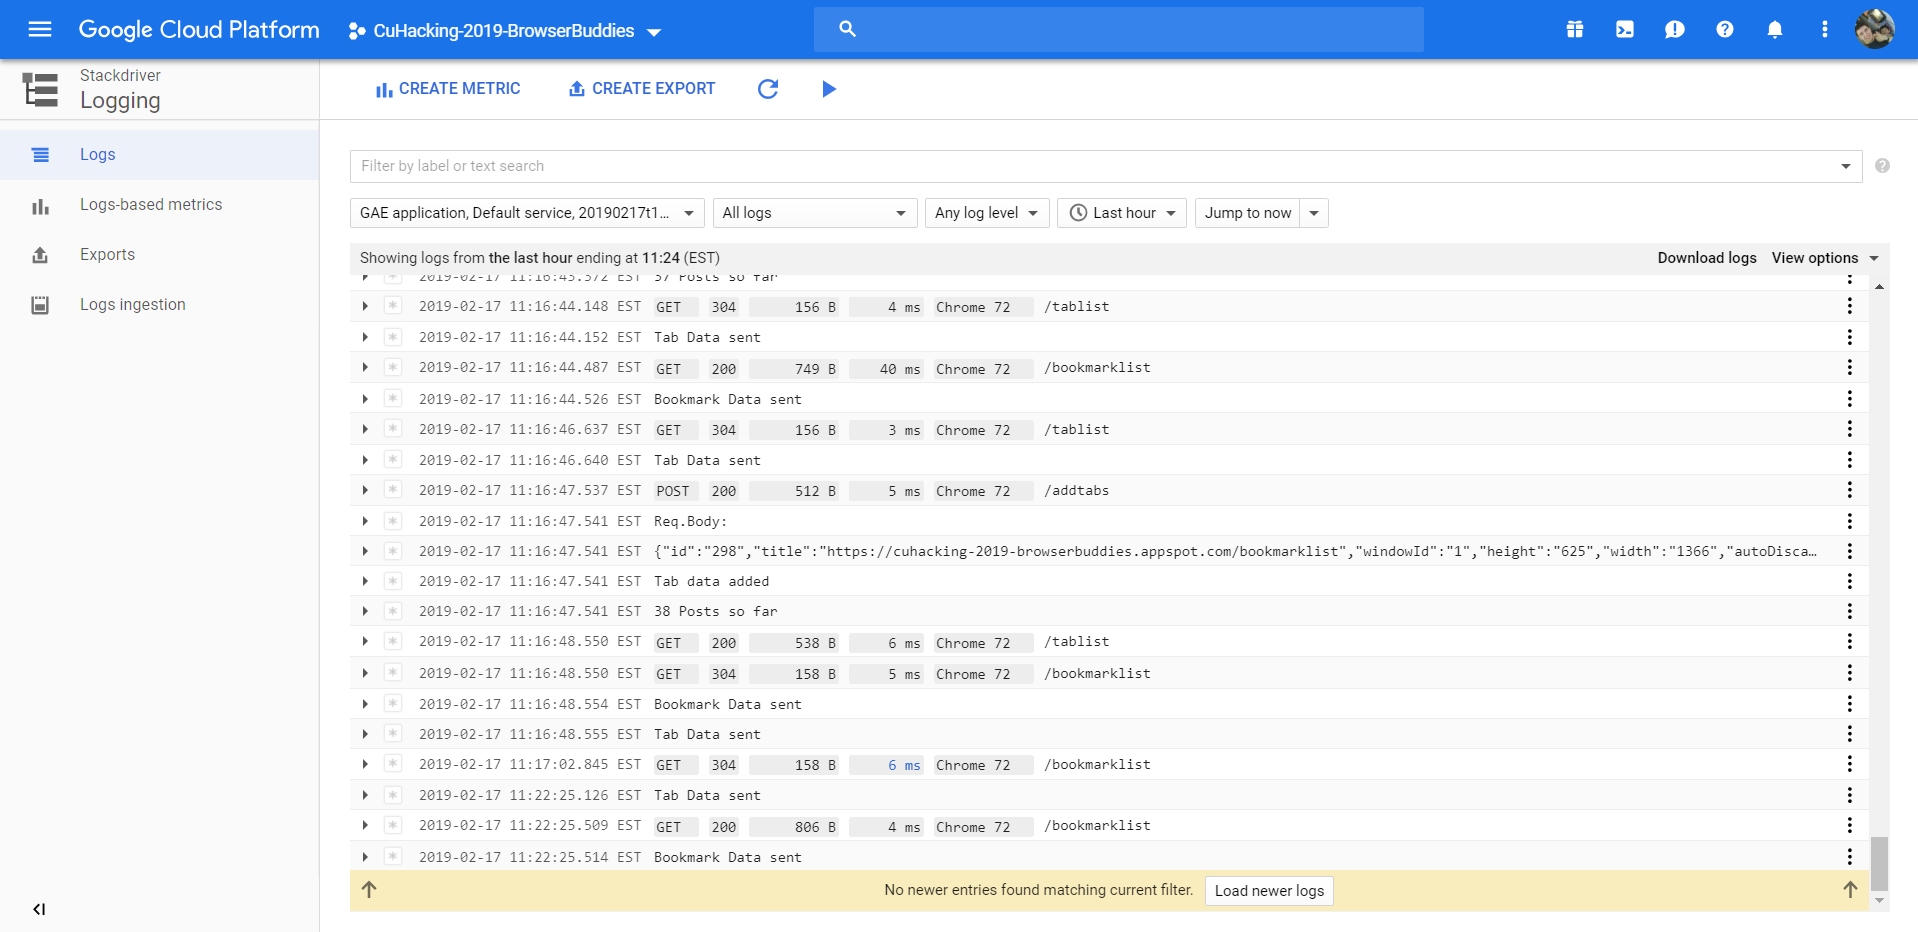Screen dimensions: 1918x932
Task: Select Logs in the sidebar
Action: point(160,155)
